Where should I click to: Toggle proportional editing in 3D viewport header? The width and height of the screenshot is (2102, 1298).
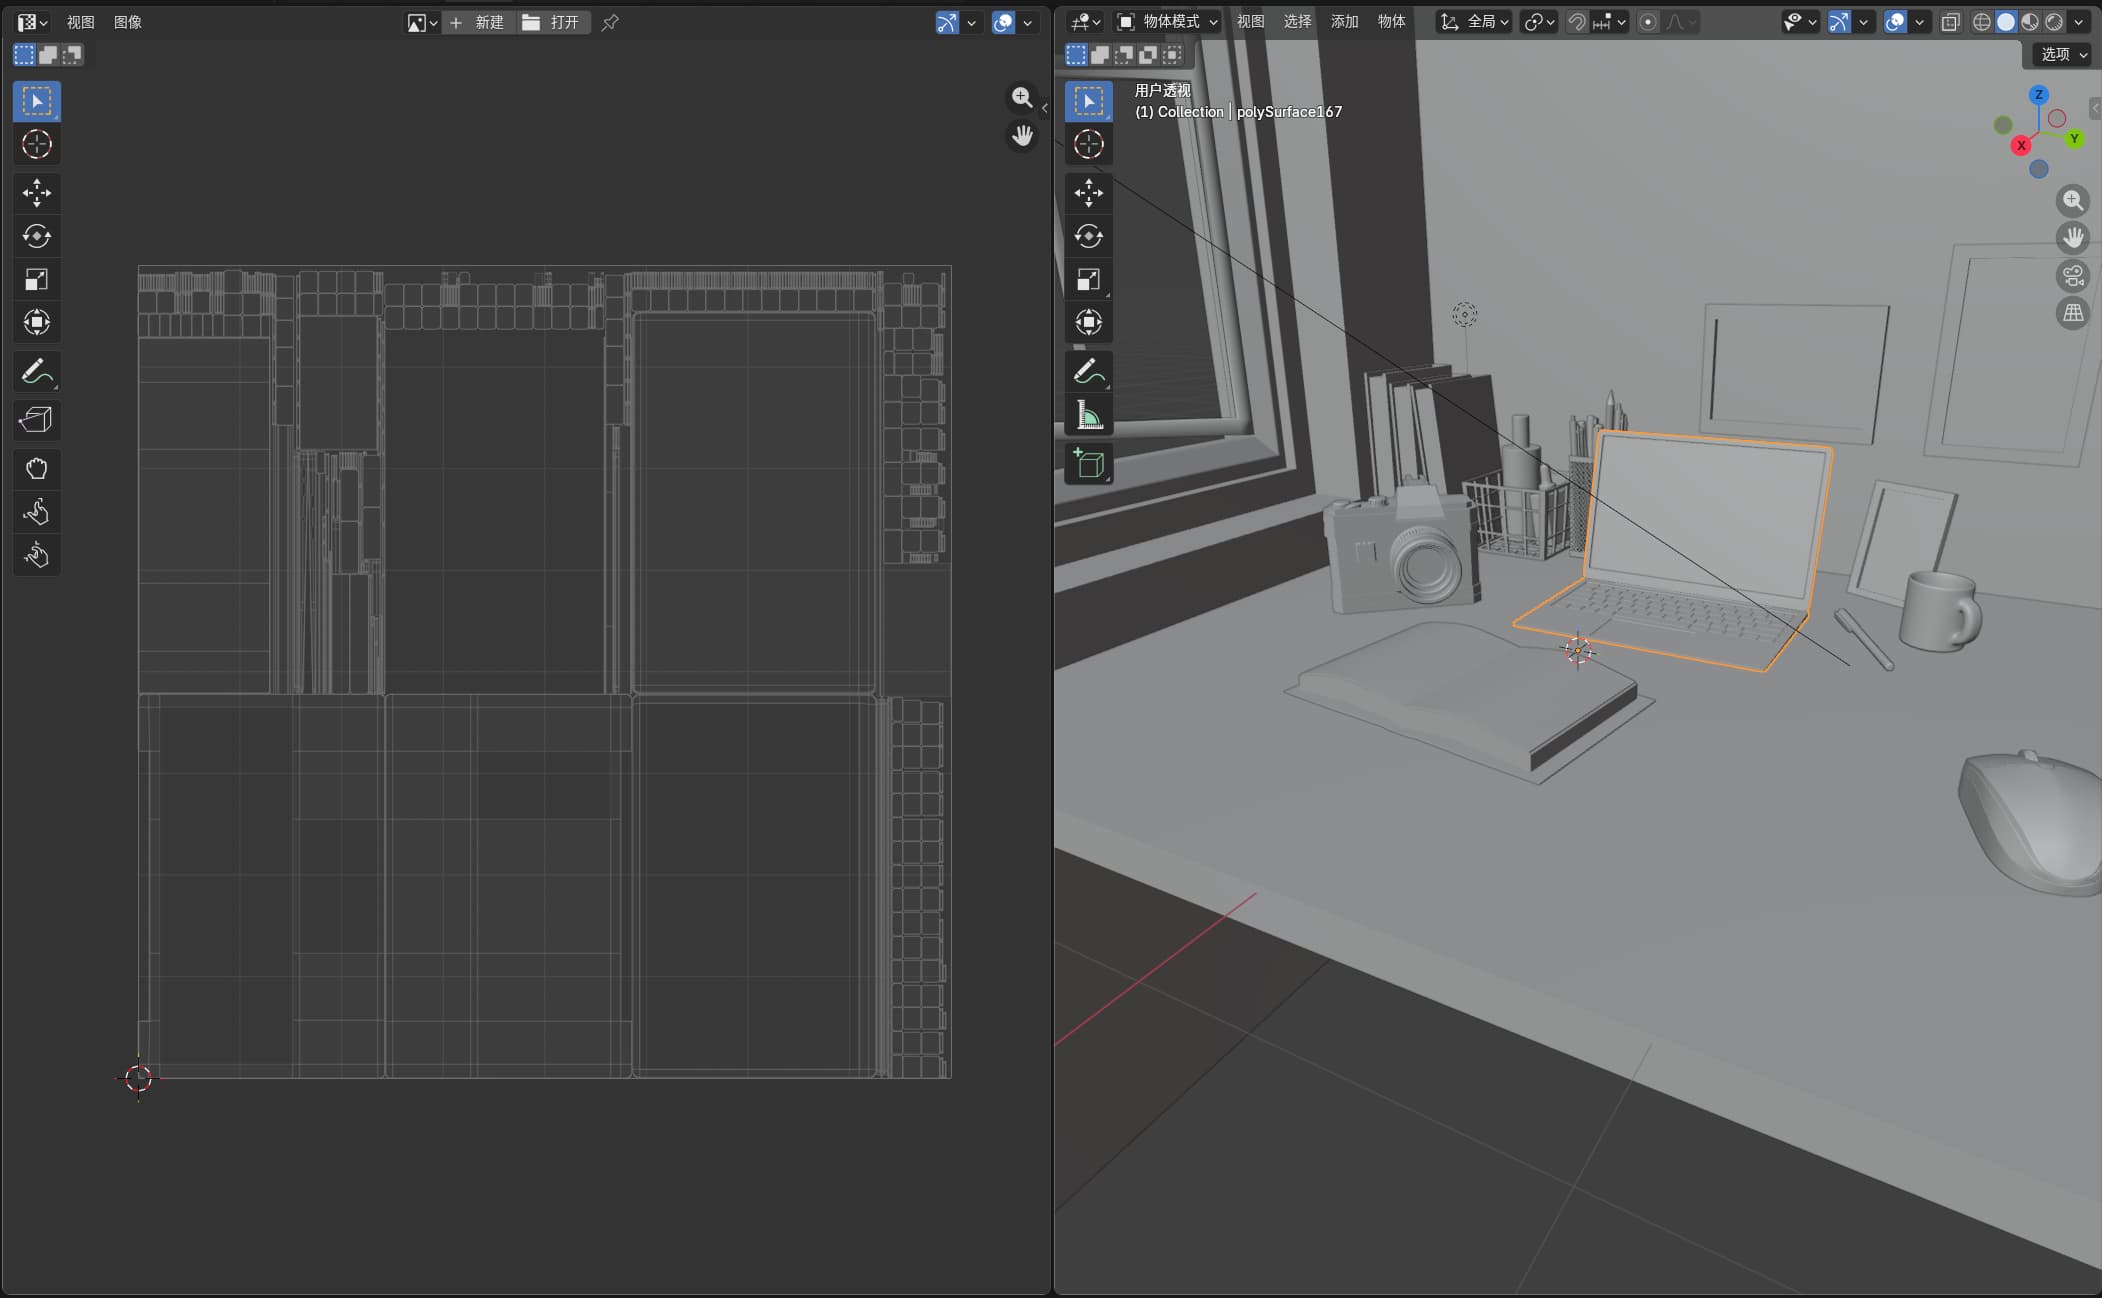coord(1648,22)
